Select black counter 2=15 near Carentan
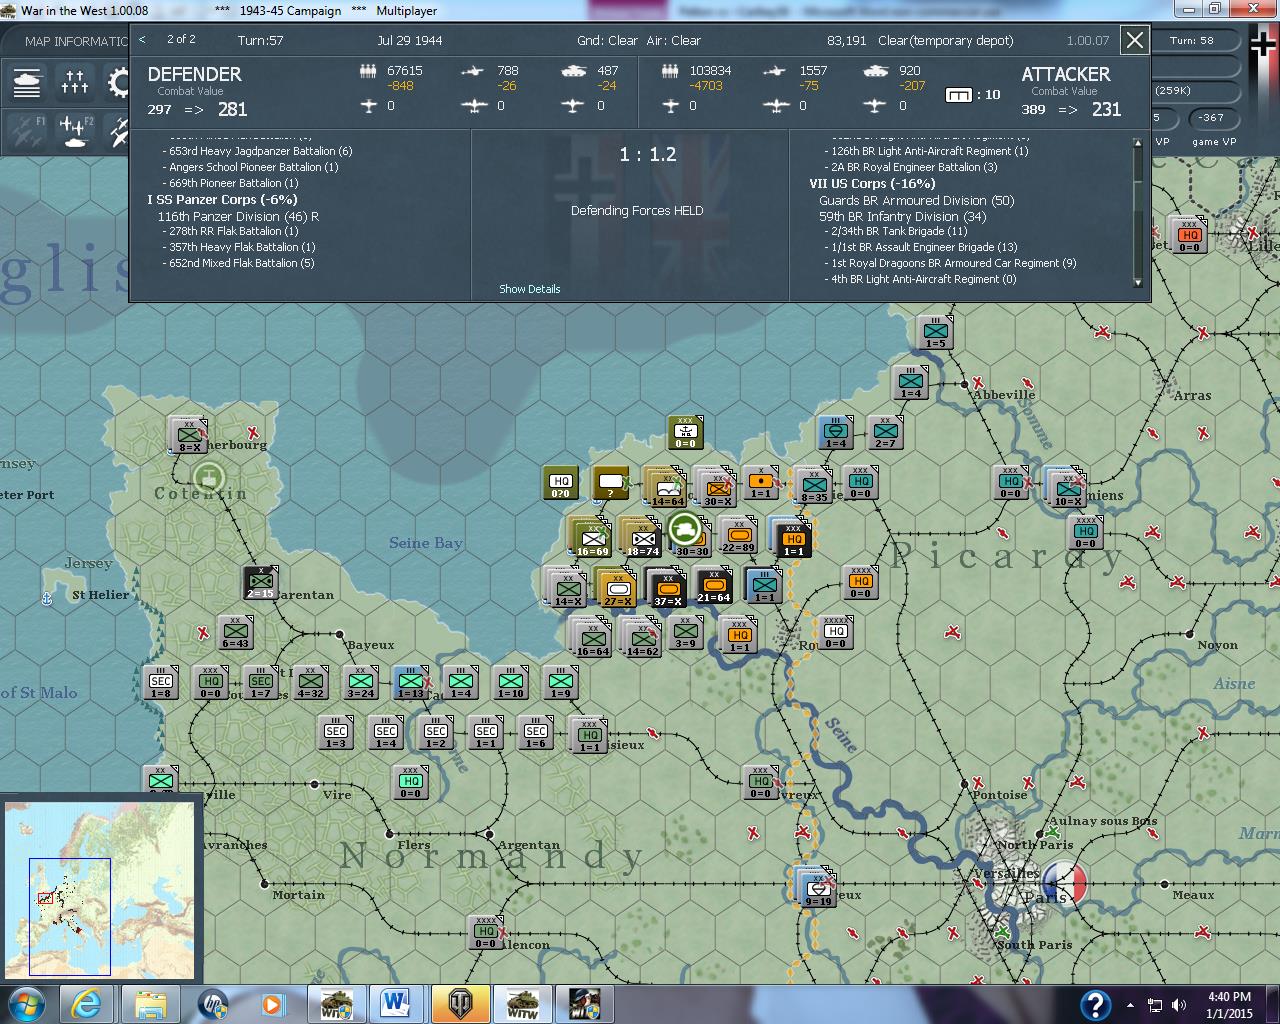Screen dimensions: 1280x1024 pyautogui.click(x=260, y=582)
